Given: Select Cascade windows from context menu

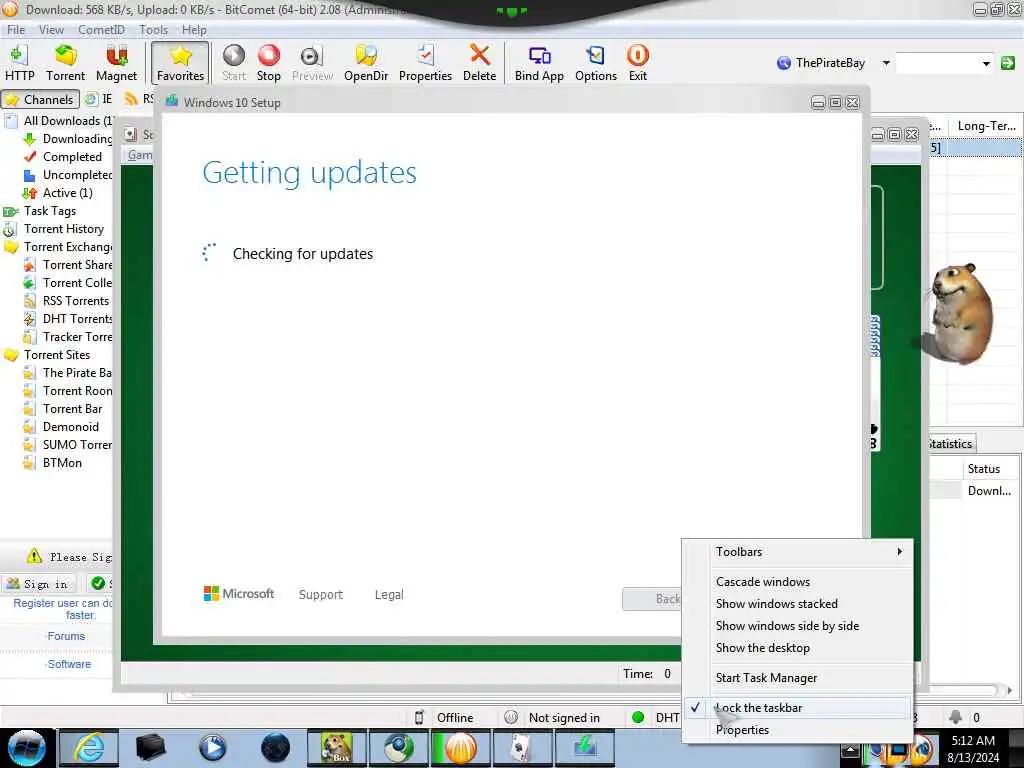Looking at the screenshot, I should pyautogui.click(x=762, y=581).
